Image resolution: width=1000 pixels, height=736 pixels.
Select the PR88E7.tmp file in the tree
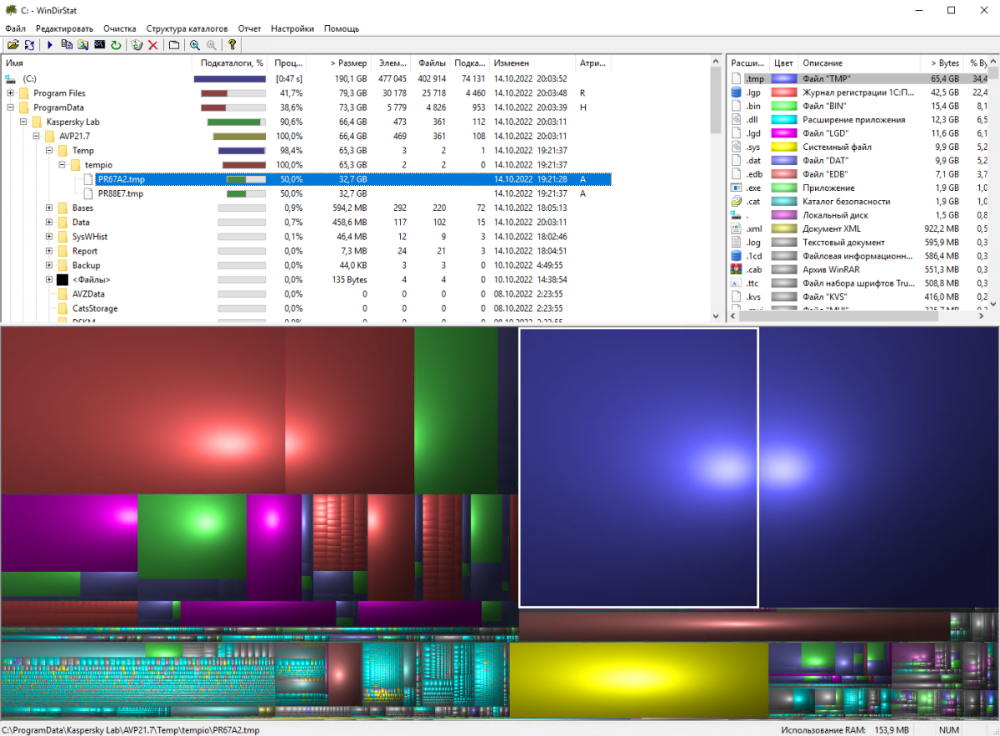[x=120, y=194]
